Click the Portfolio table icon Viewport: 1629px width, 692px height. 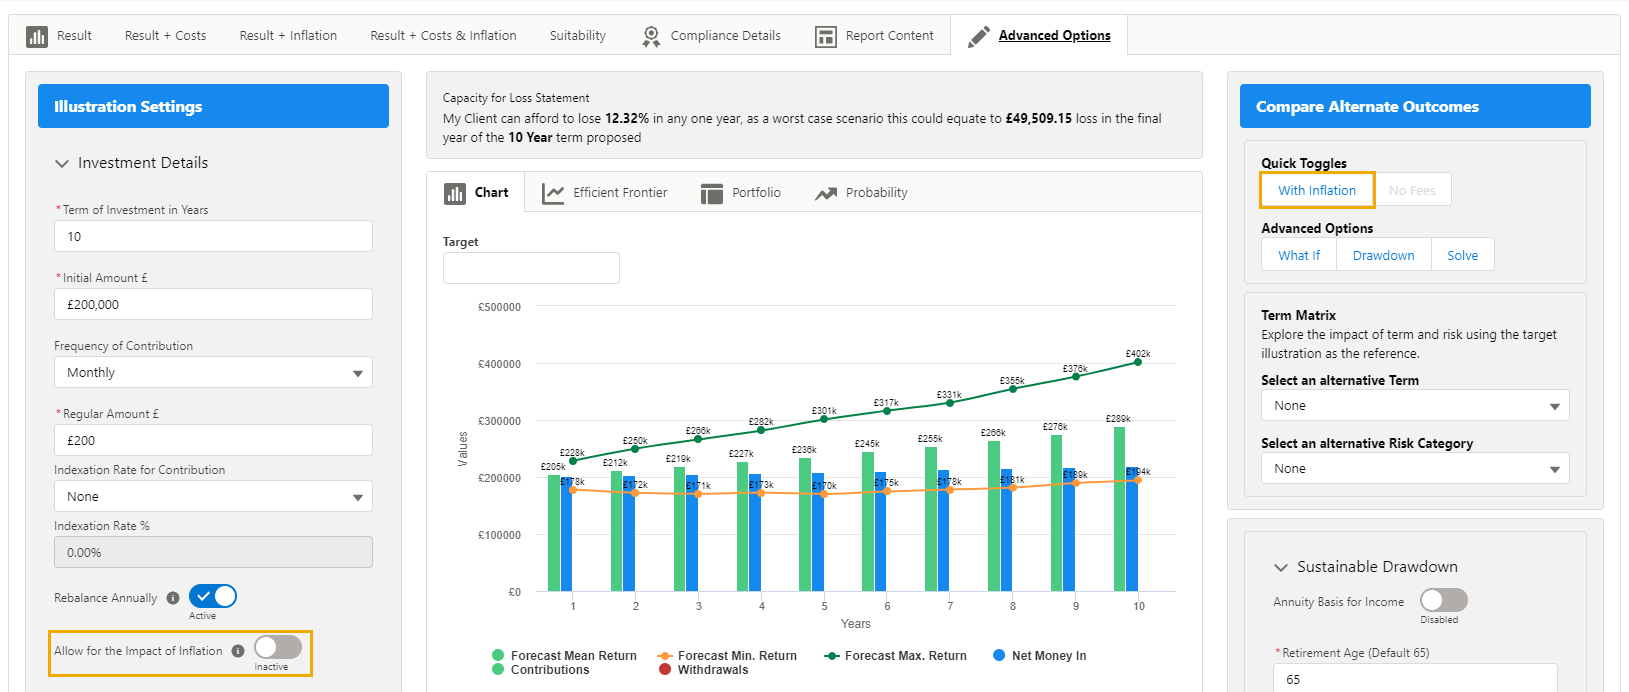711,193
